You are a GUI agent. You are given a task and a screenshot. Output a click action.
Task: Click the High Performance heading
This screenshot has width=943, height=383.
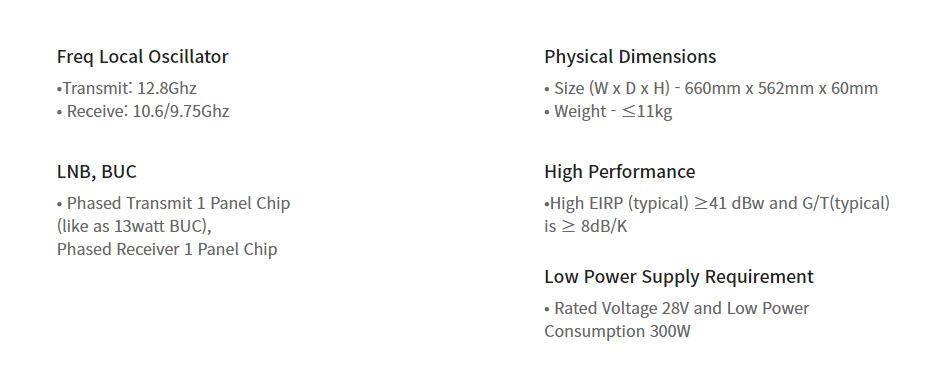click(619, 172)
